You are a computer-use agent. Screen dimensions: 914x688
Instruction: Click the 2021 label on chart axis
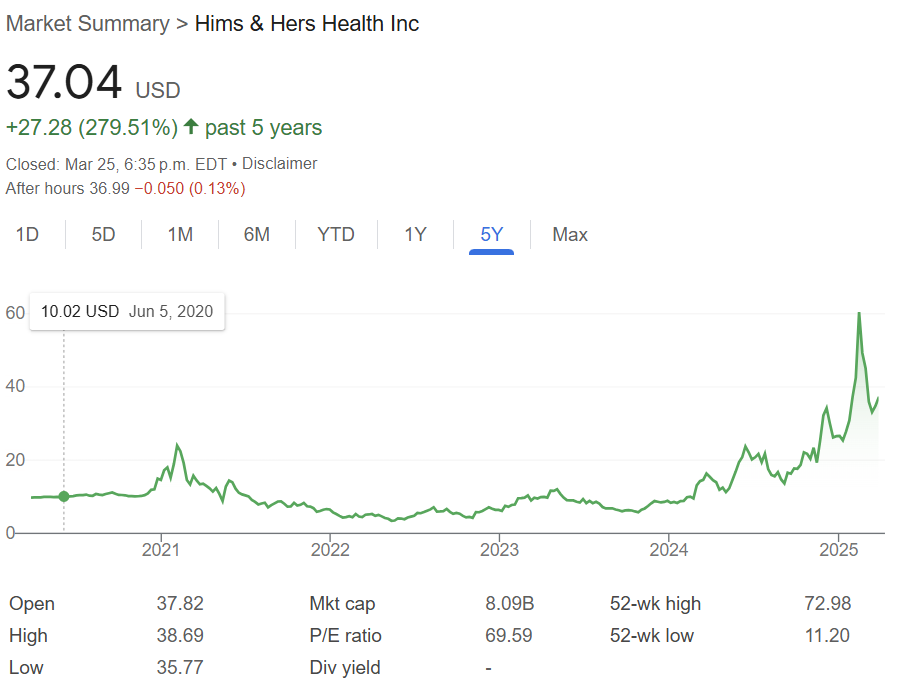tap(160, 549)
